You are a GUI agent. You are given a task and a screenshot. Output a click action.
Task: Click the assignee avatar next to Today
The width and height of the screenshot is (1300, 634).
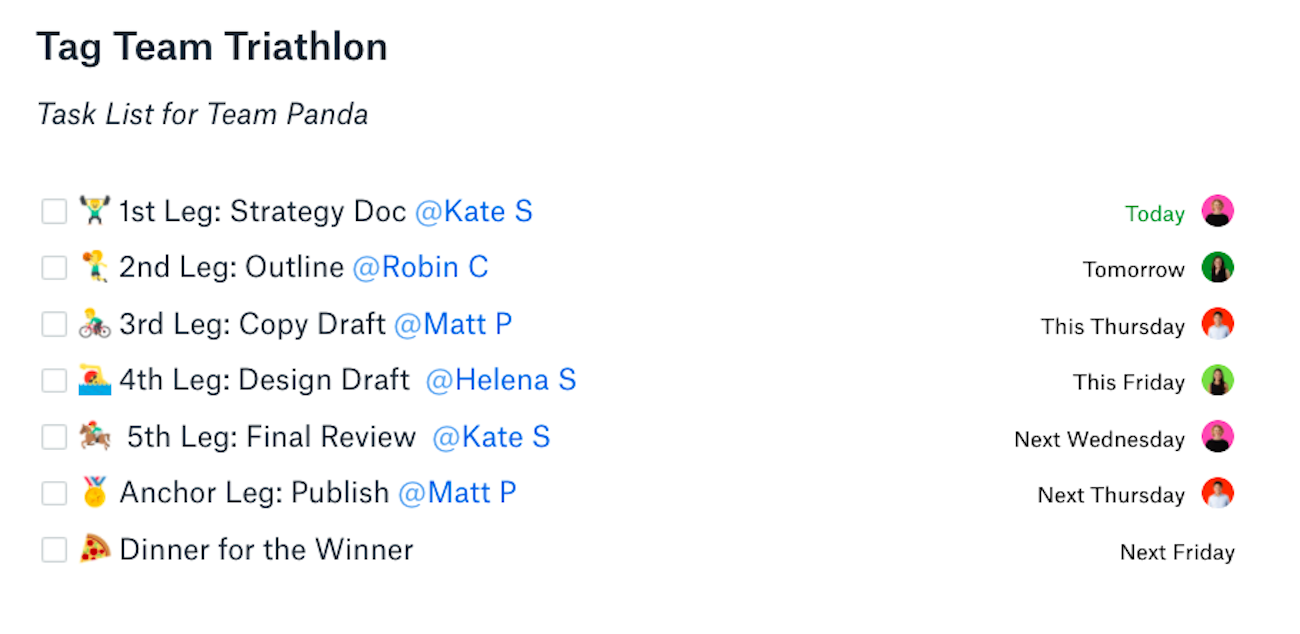coord(1217,211)
